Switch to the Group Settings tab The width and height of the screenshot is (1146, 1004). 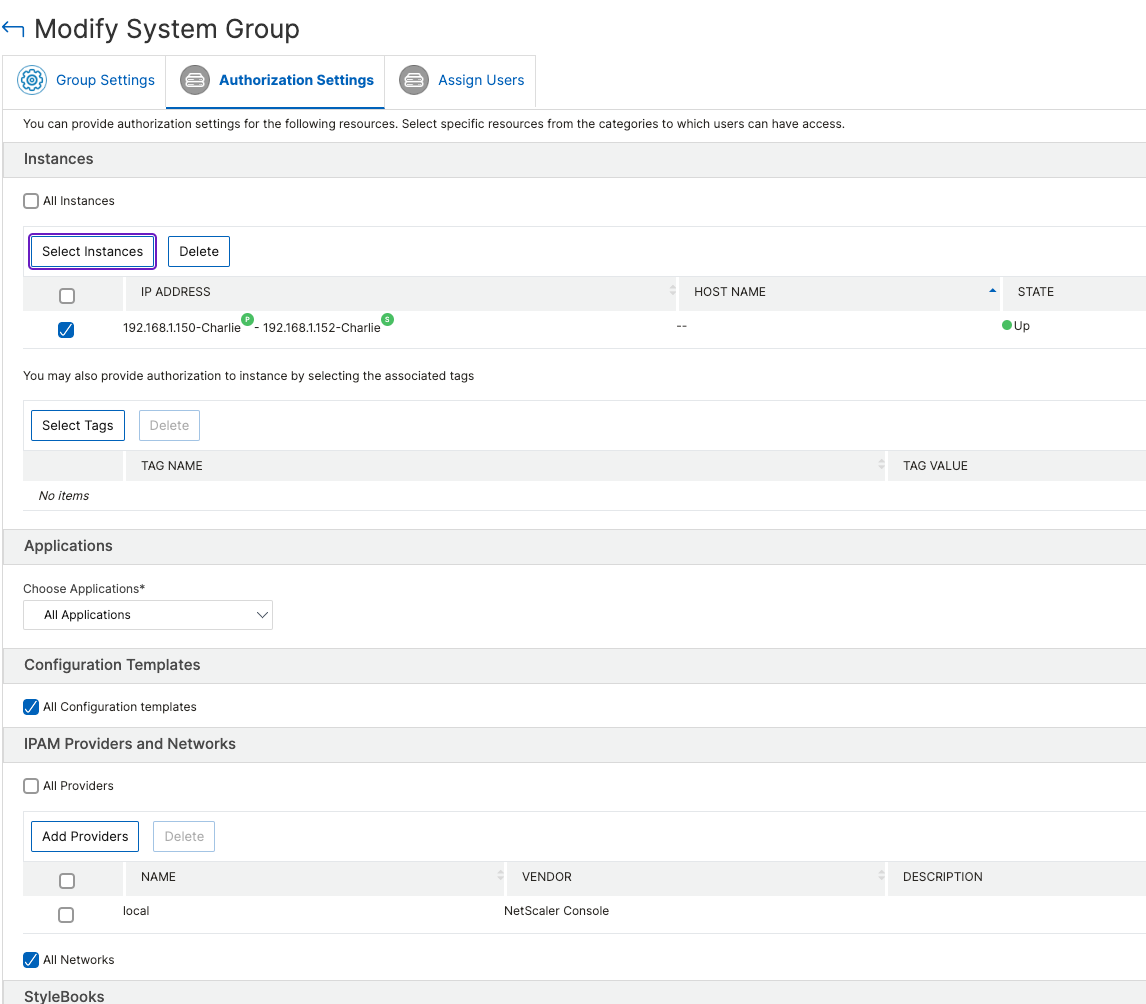(104, 80)
